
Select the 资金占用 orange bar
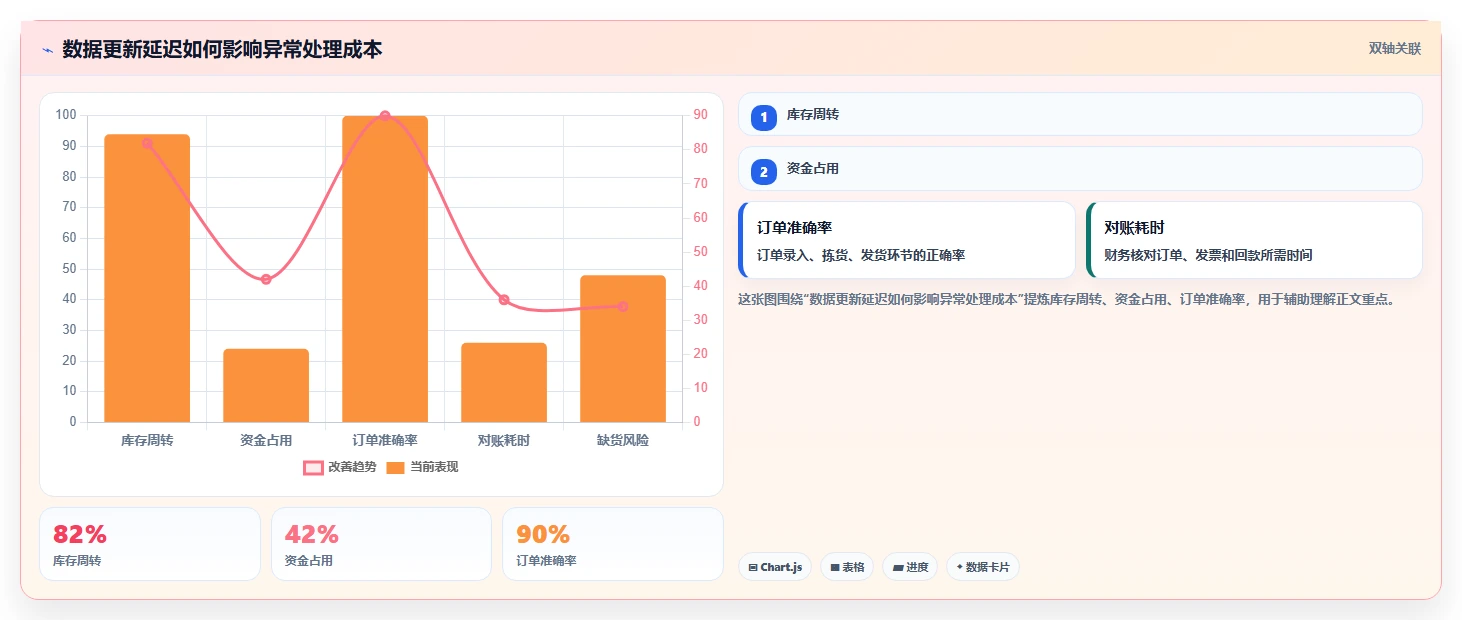266,385
